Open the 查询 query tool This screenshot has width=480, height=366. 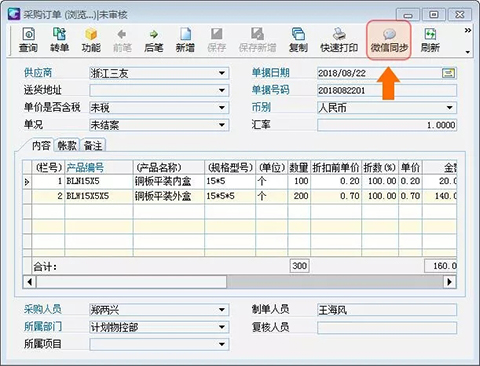tap(28, 40)
